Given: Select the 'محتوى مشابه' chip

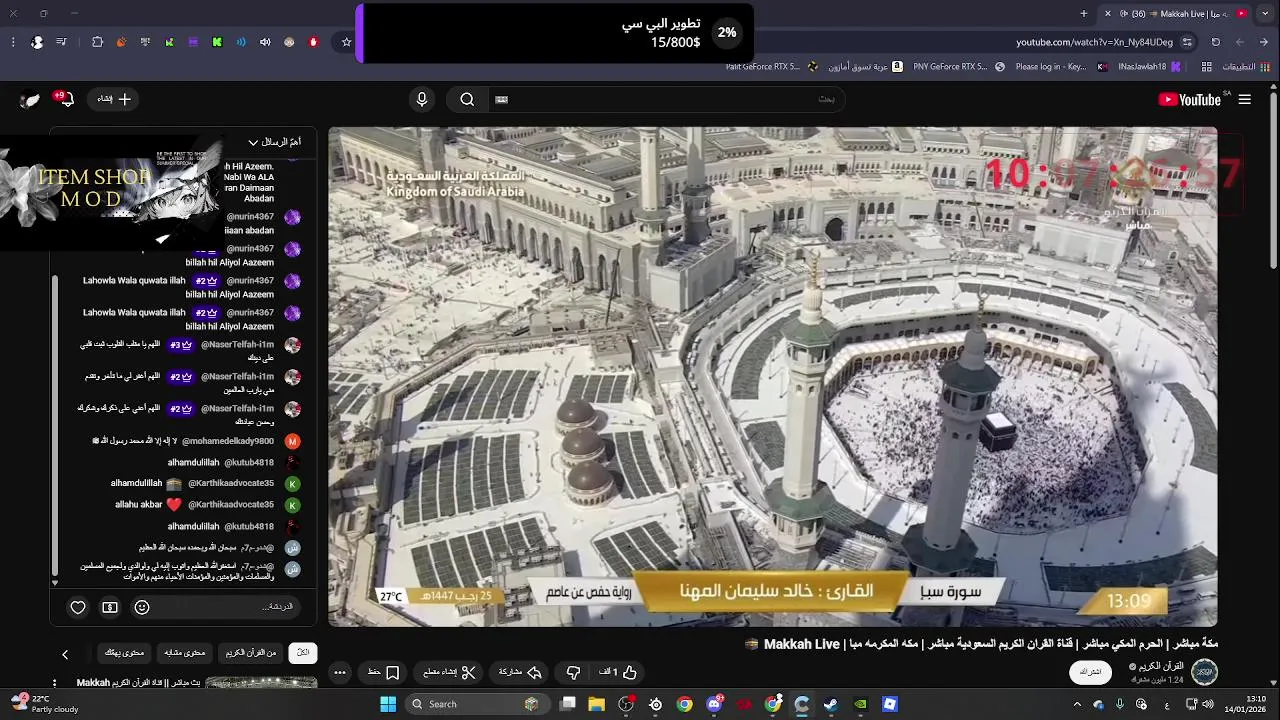Looking at the screenshot, I should [185, 652].
